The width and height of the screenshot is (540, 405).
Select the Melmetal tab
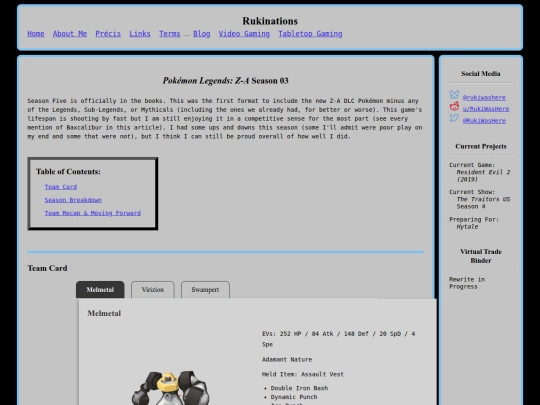click(100, 290)
